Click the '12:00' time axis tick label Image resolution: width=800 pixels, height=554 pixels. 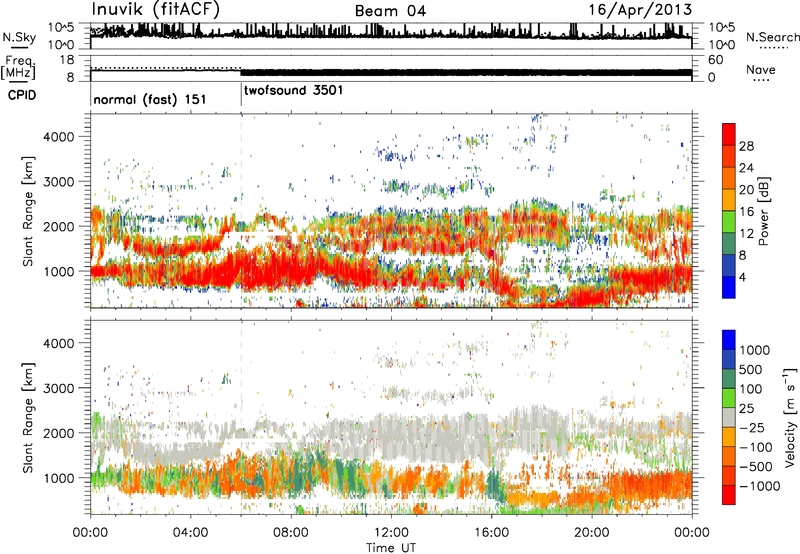(x=391, y=533)
